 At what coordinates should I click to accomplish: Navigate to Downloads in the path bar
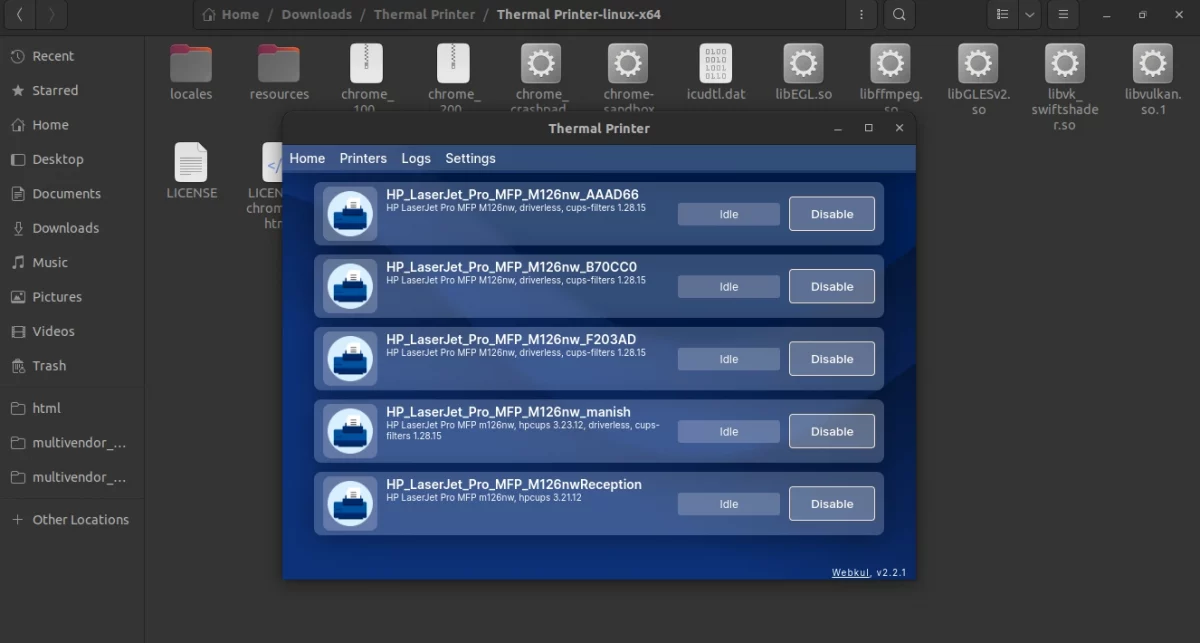[x=317, y=14]
